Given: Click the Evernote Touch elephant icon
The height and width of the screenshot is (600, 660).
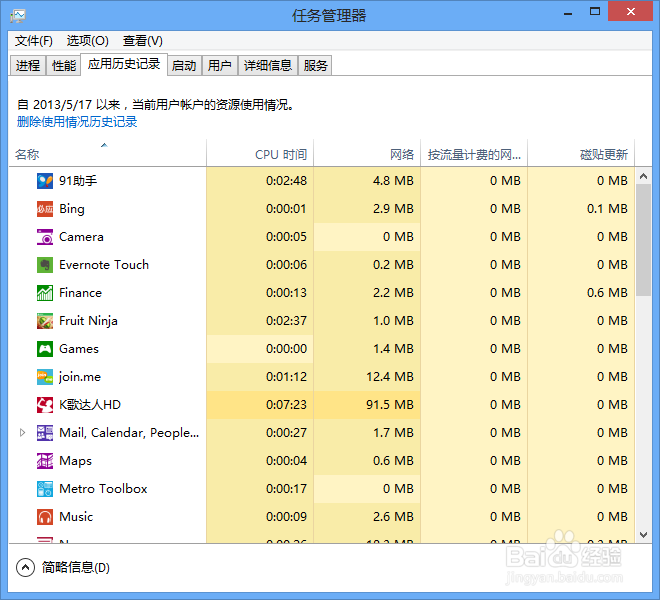Looking at the screenshot, I should coord(45,265).
